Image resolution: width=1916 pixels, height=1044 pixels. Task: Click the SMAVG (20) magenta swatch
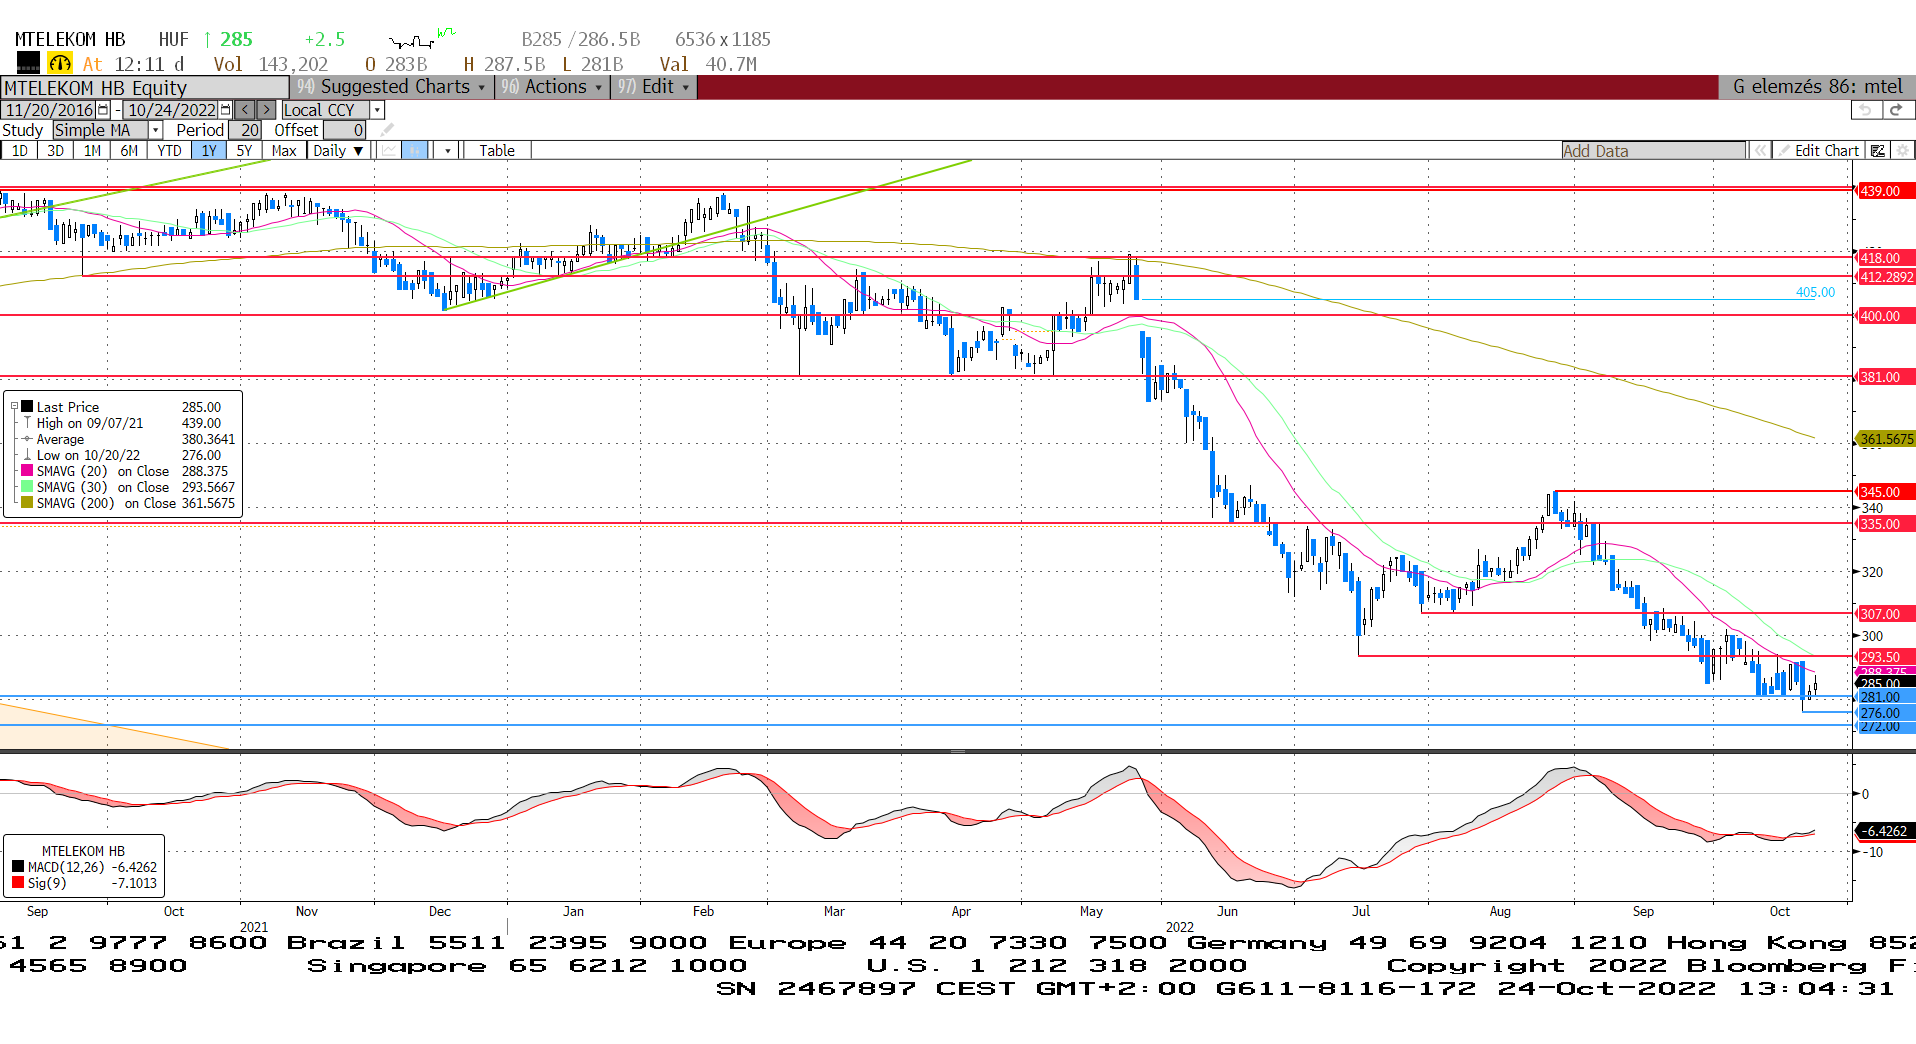pyautogui.click(x=27, y=471)
